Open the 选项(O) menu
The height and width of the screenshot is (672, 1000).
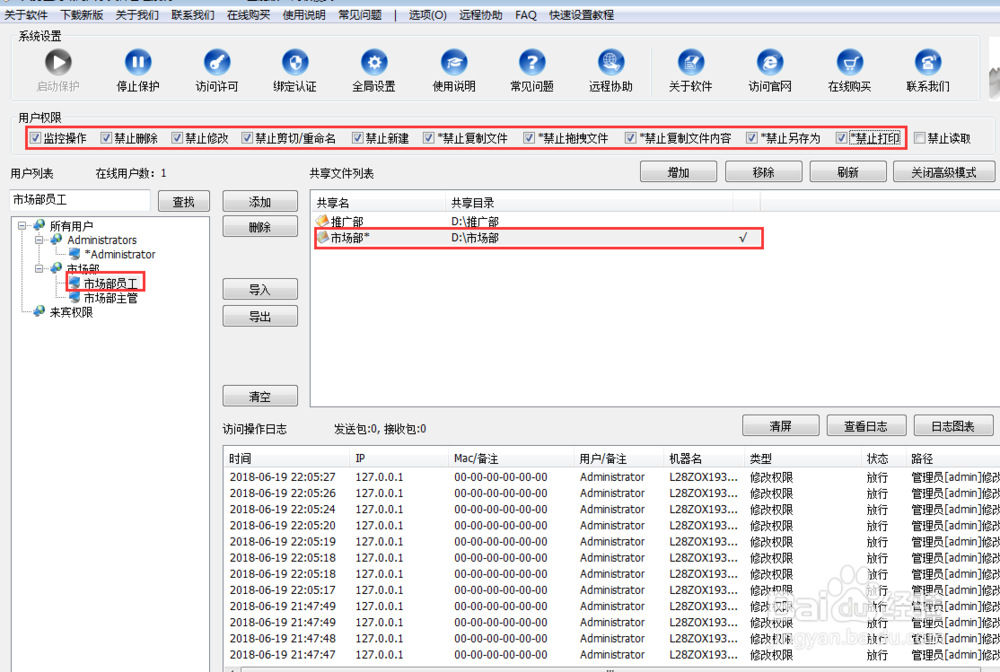[x=427, y=14]
